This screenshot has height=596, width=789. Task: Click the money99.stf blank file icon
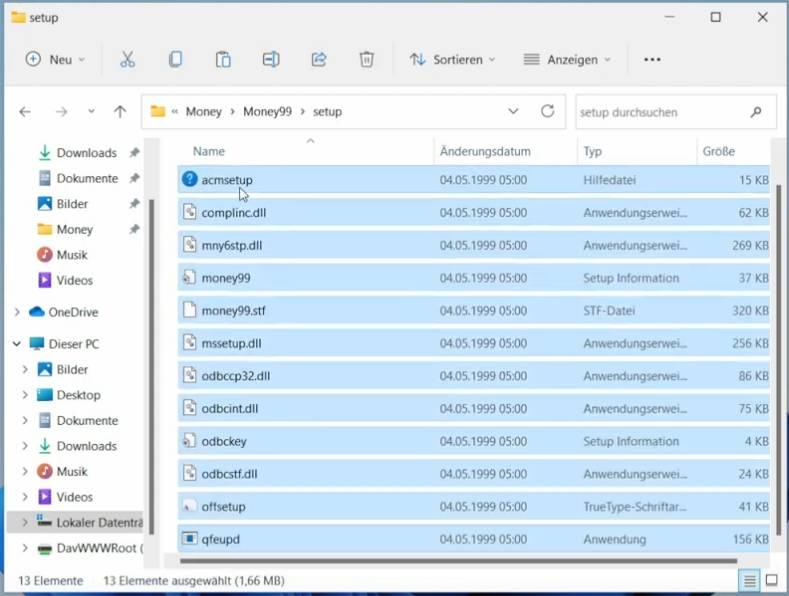tap(189, 310)
